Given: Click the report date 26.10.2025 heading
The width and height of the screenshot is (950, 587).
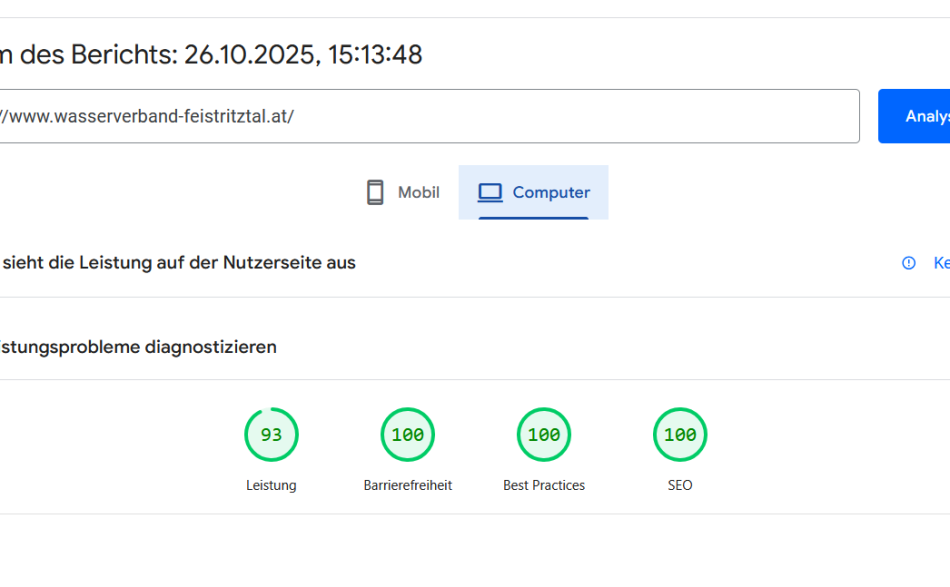Looking at the screenshot, I should [211, 55].
